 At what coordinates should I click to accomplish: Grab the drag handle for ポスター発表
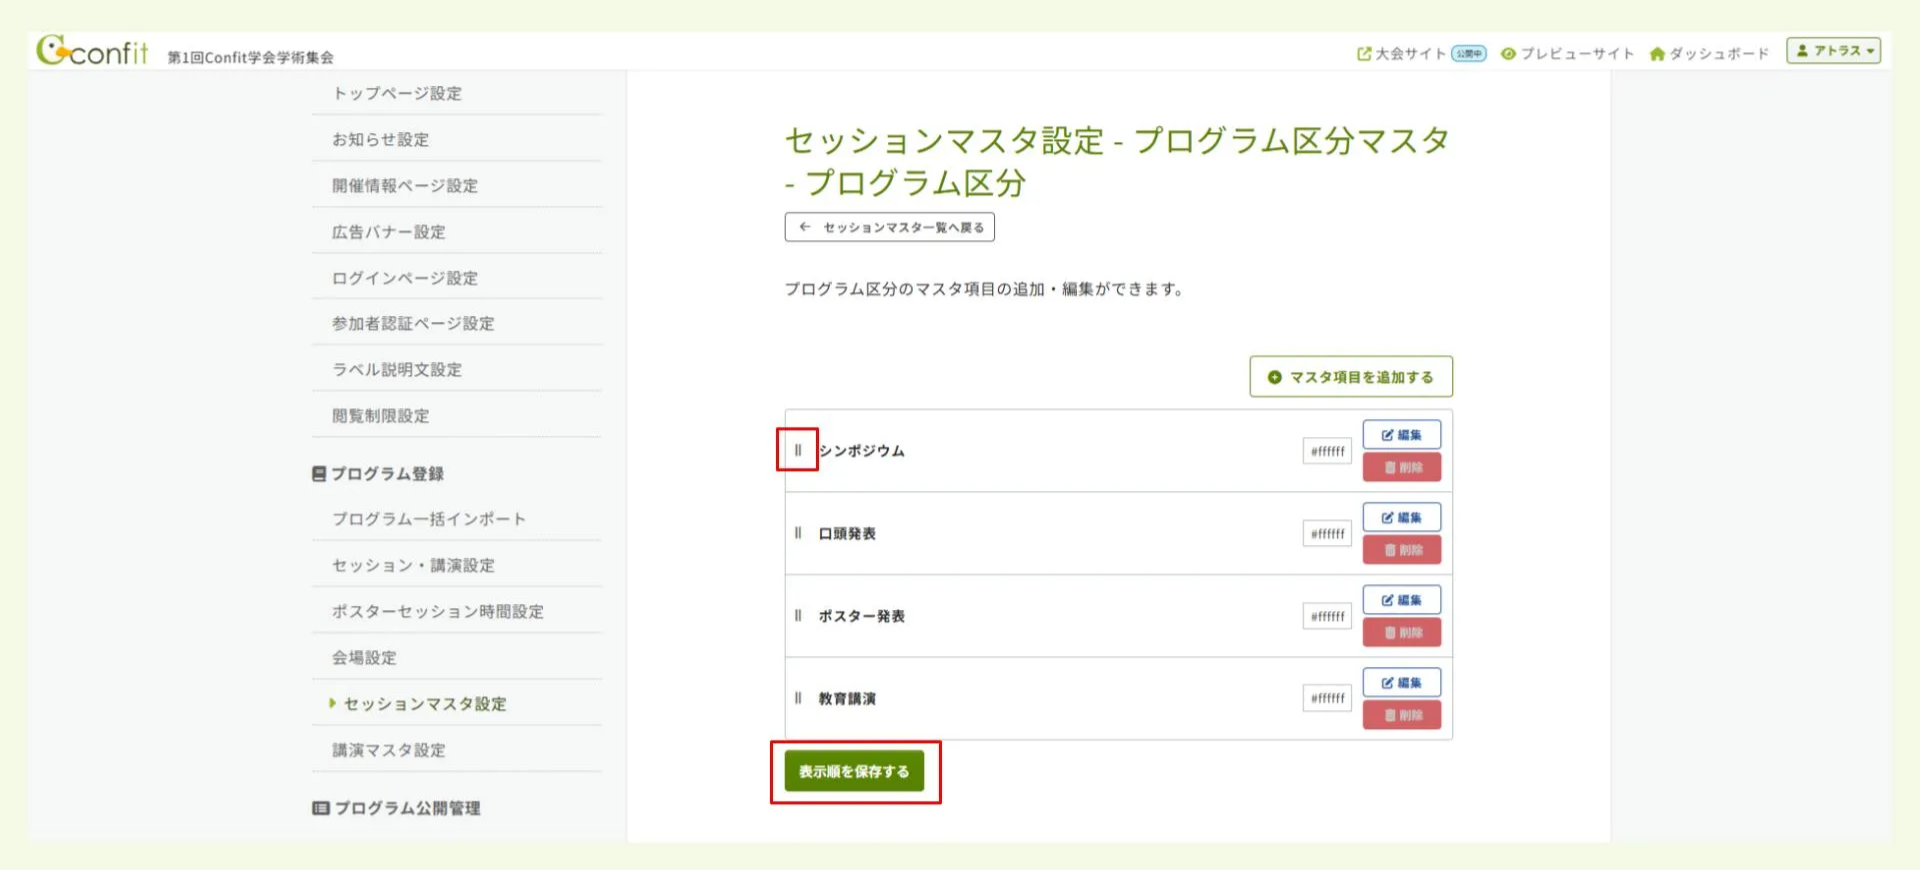(x=798, y=615)
